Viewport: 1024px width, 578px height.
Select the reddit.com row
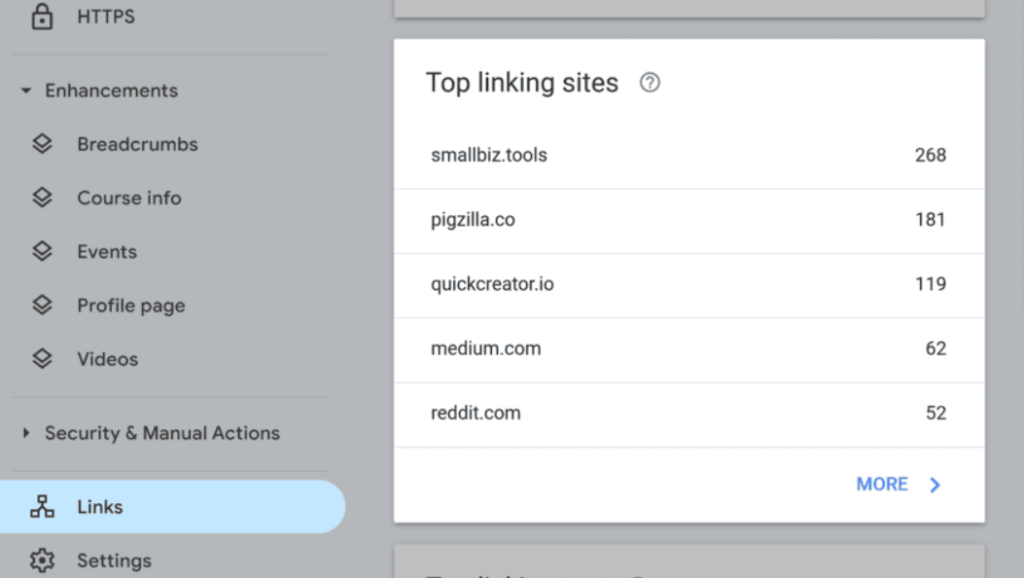689,413
